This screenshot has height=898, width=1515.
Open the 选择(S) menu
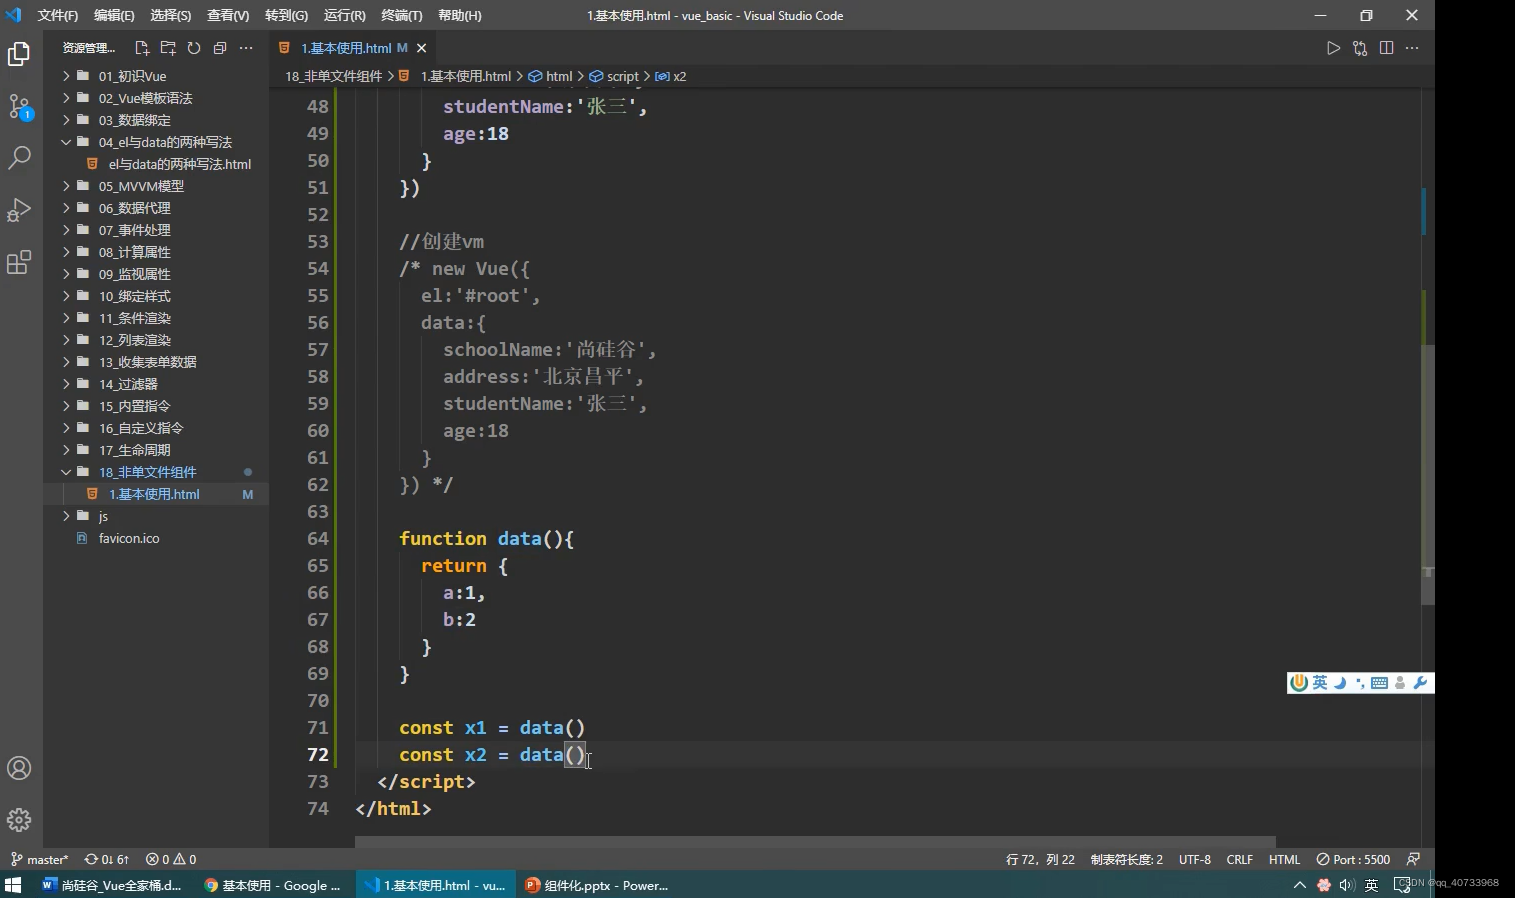pos(171,16)
